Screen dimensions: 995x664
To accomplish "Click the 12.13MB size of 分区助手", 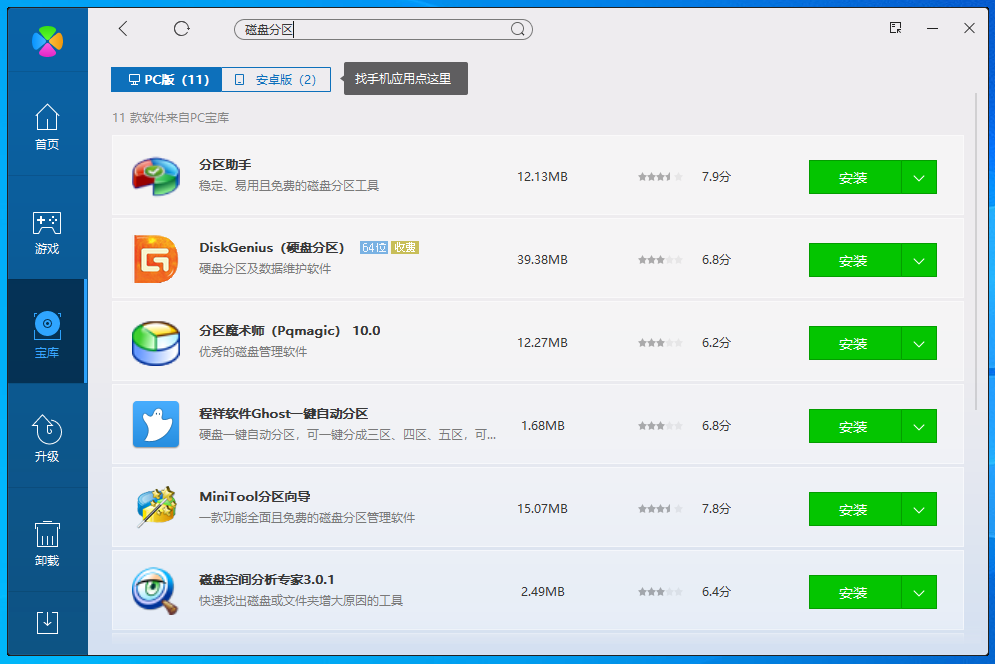I will pos(542,176).
